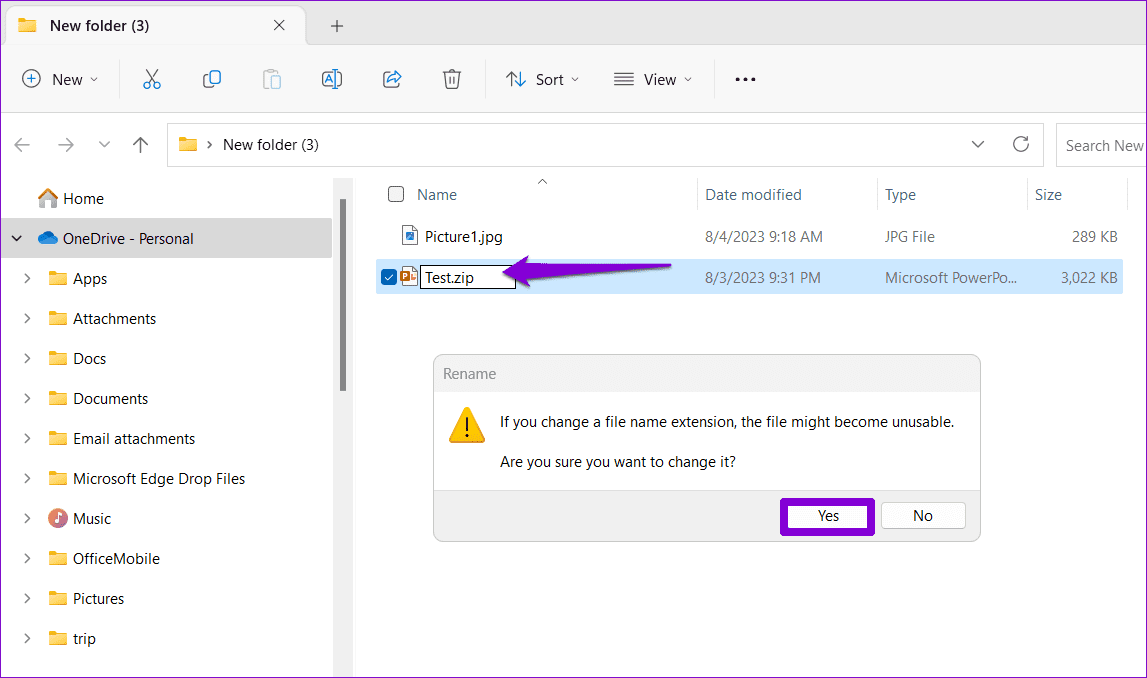The image size is (1147, 678).
Task: Click the Paste icon
Action: point(271,78)
